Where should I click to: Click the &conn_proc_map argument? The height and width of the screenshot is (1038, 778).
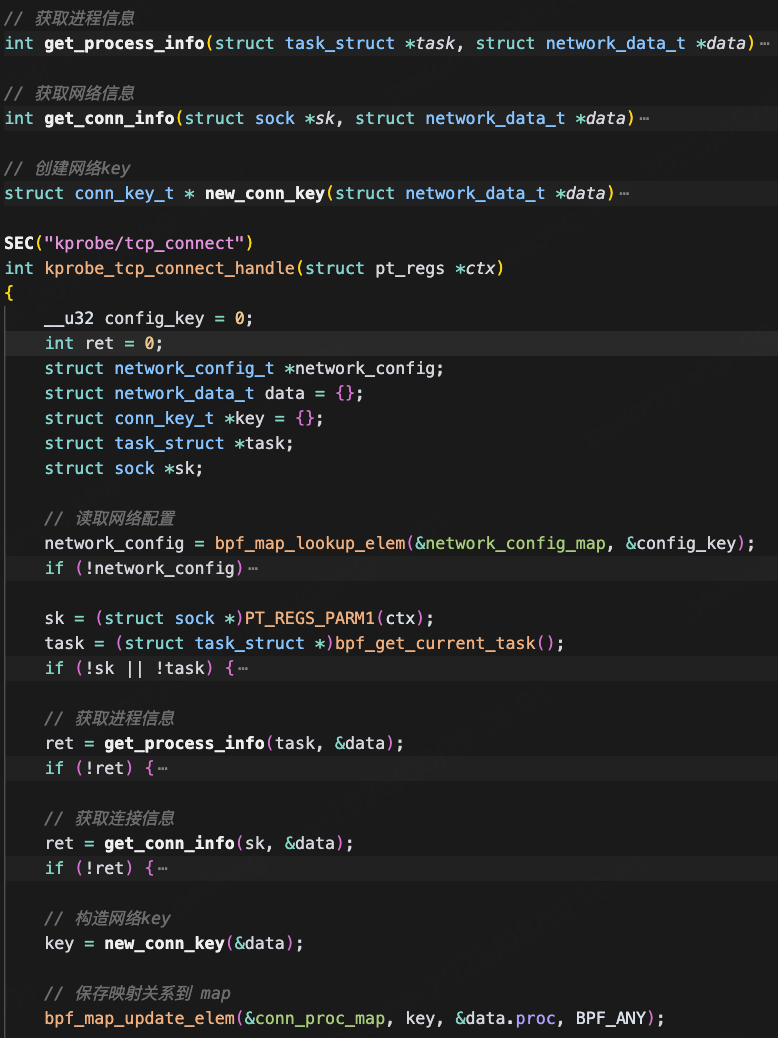pos(315,1018)
